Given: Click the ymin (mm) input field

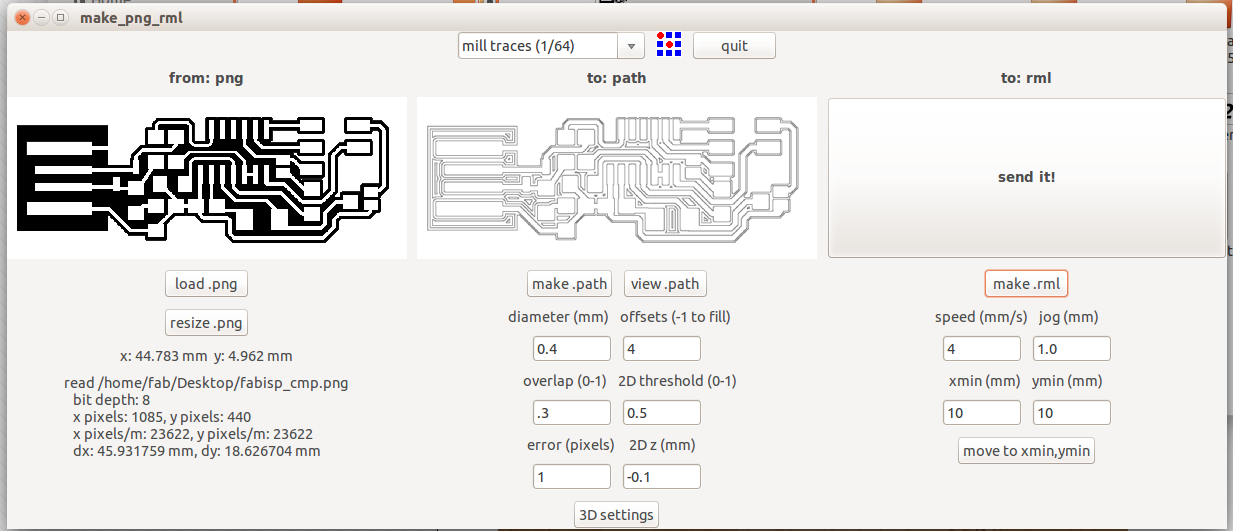Looking at the screenshot, I should pyautogui.click(x=1072, y=413).
